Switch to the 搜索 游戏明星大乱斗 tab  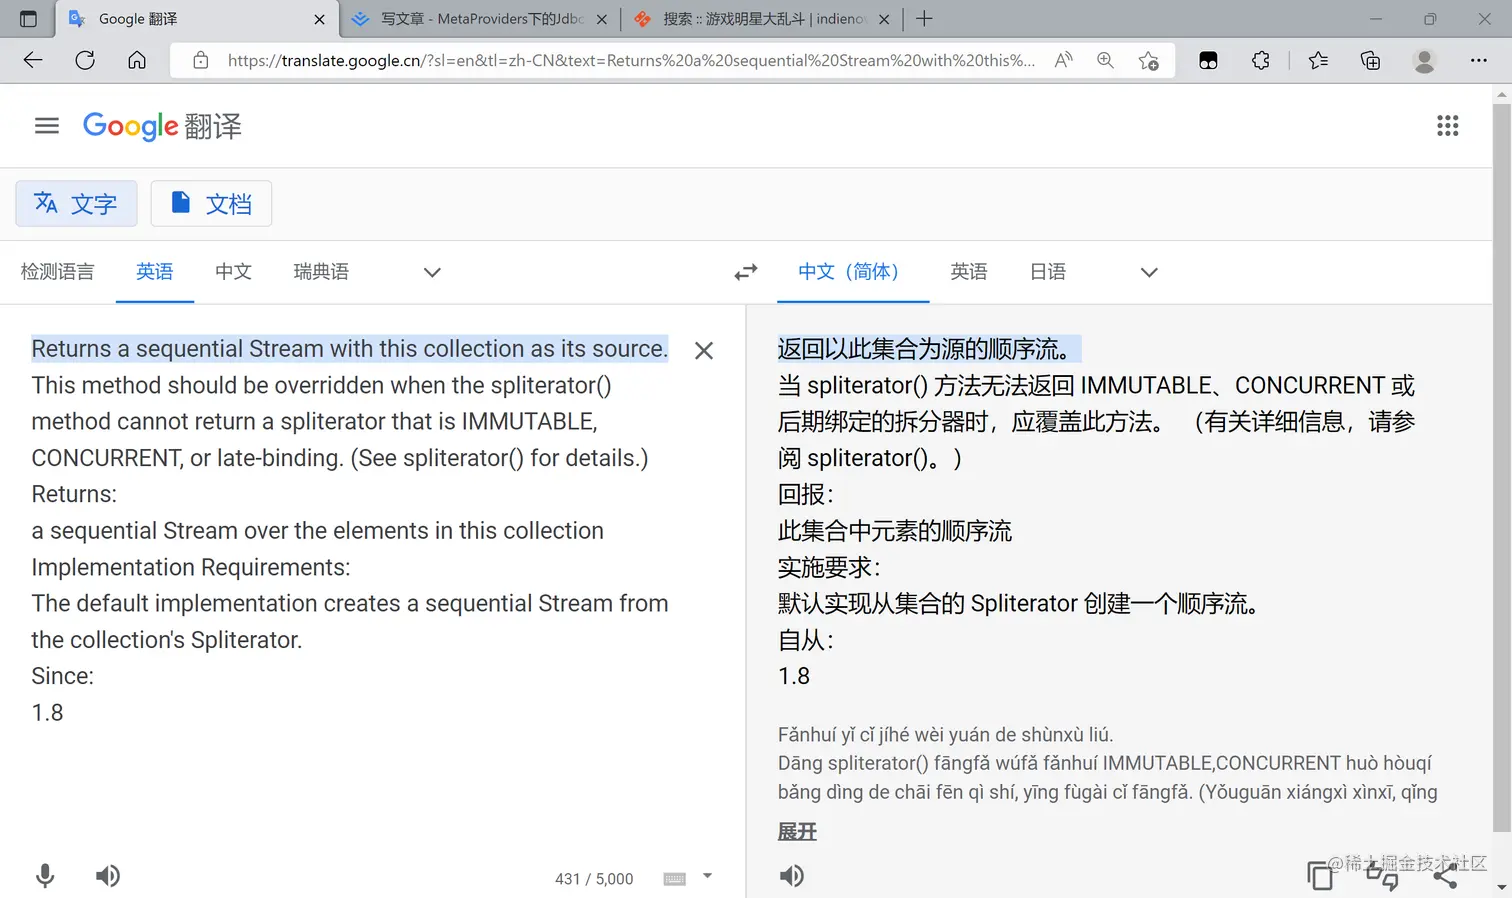point(762,19)
